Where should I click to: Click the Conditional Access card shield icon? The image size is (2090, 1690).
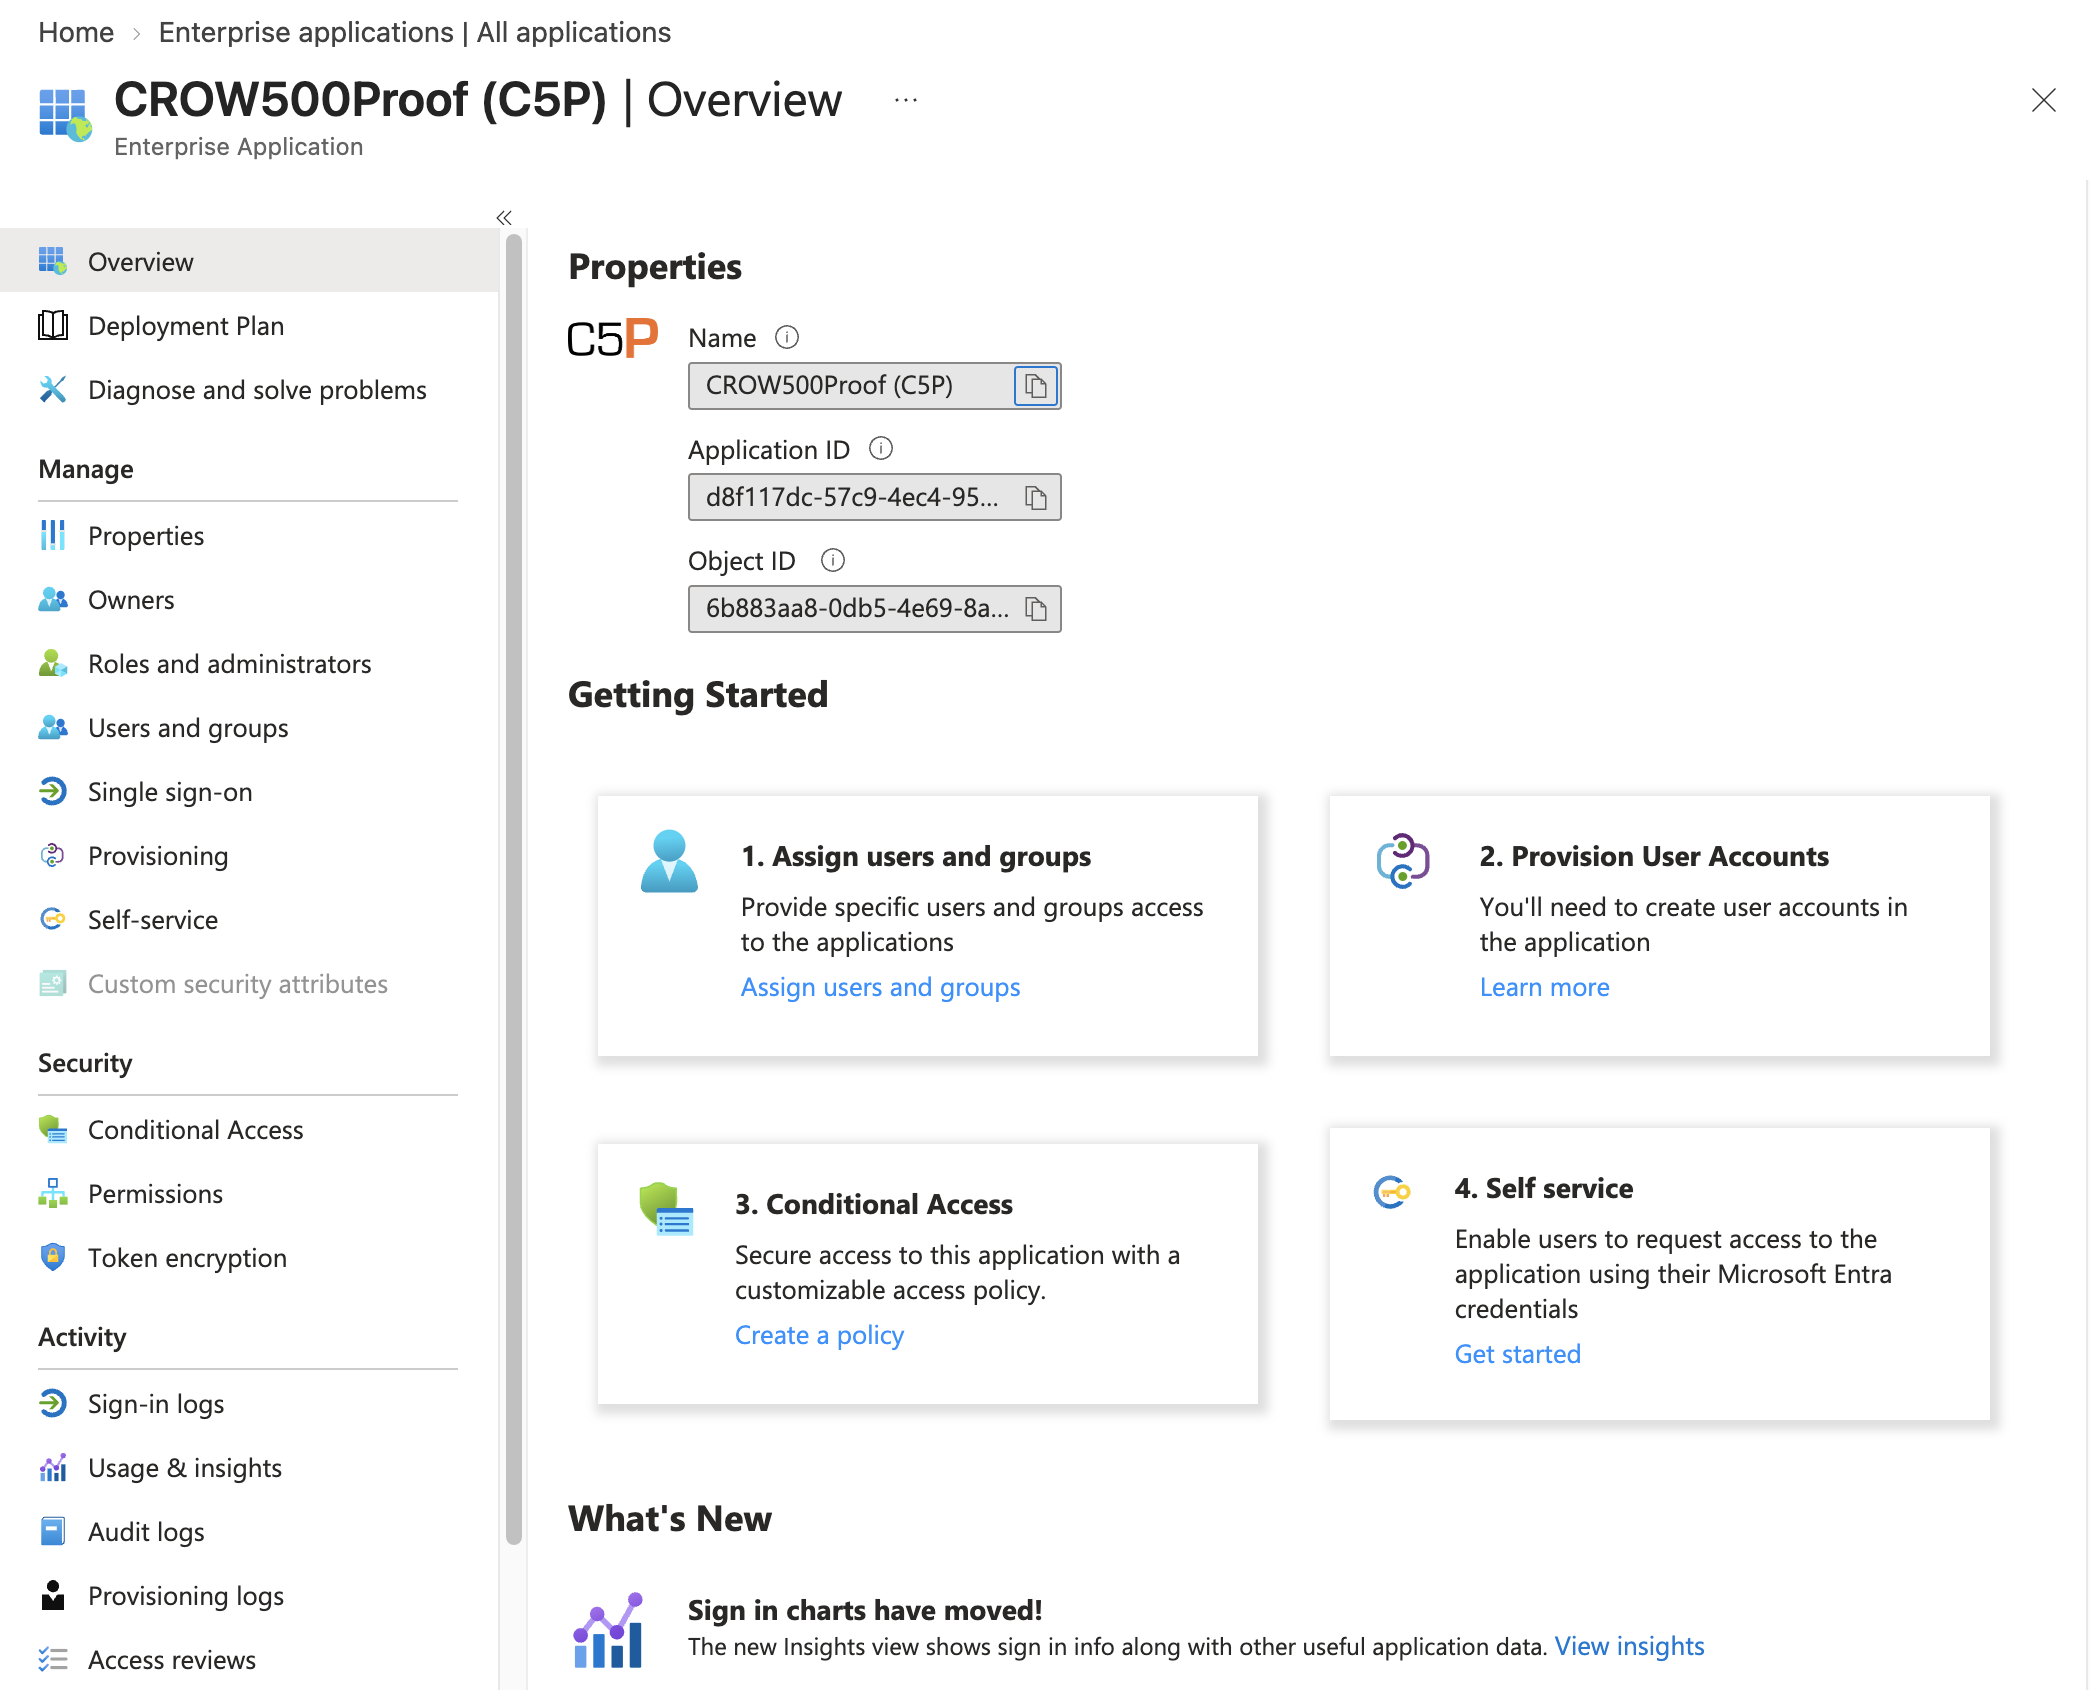(x=666, y=1209)
